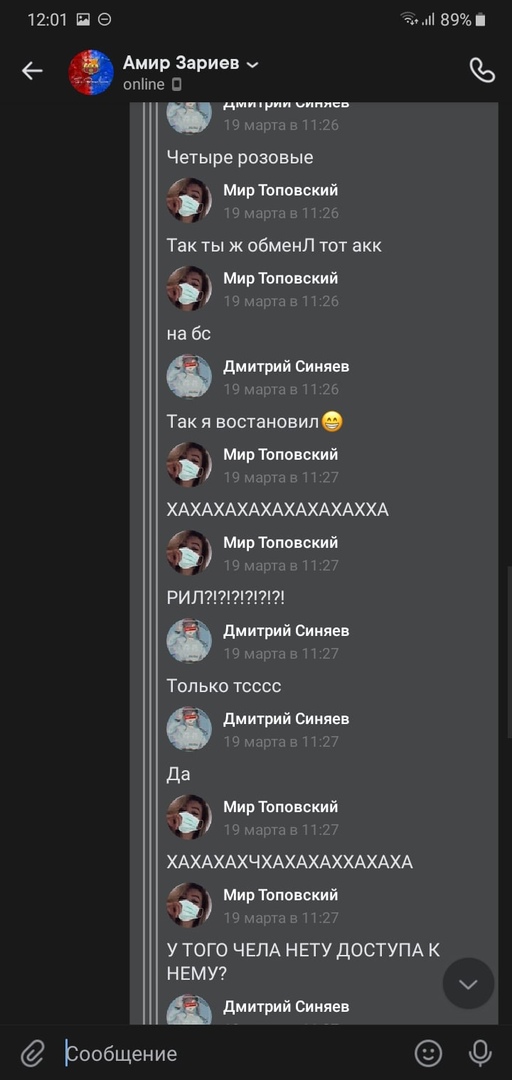The height and width of the screenshot is (1080, 512).
Task: Open the emoji smiley picker
Action: click(428, 1052)
